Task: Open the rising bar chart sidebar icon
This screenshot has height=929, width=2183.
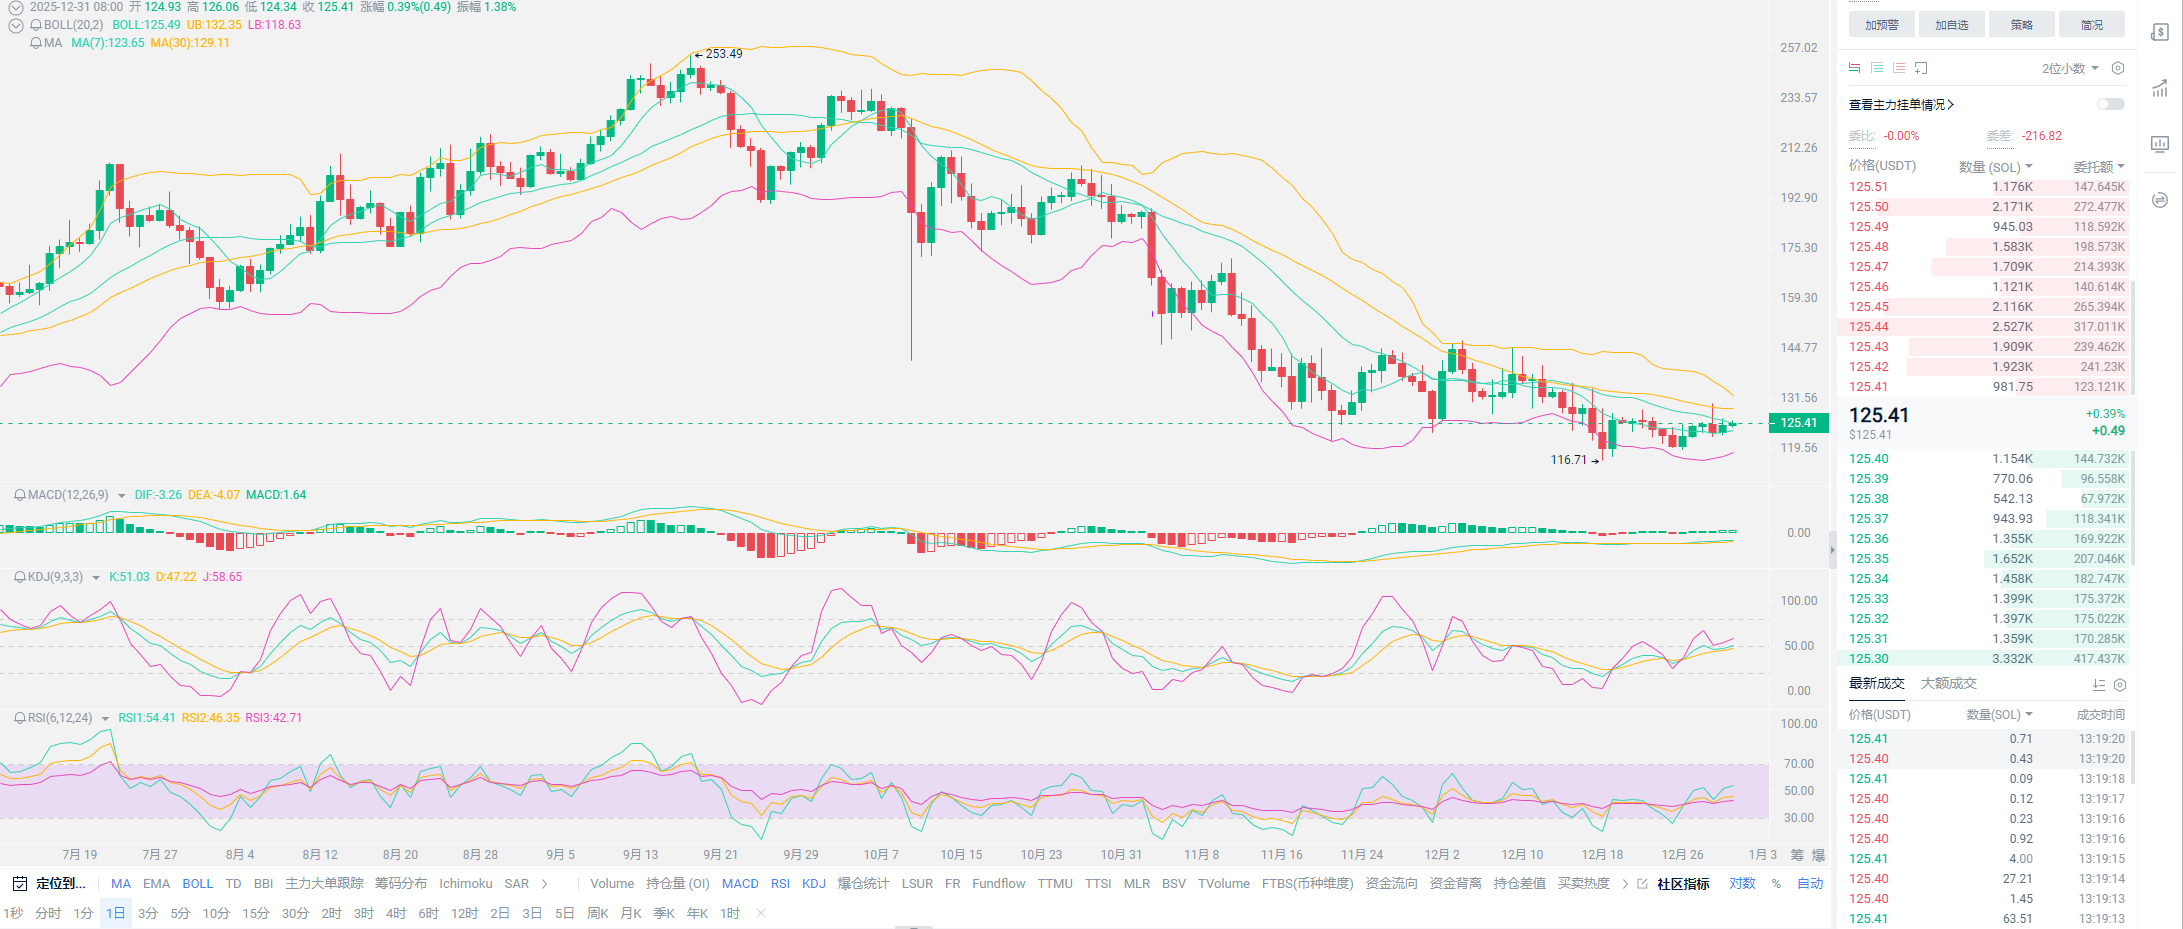Action: pos(2160,89)
